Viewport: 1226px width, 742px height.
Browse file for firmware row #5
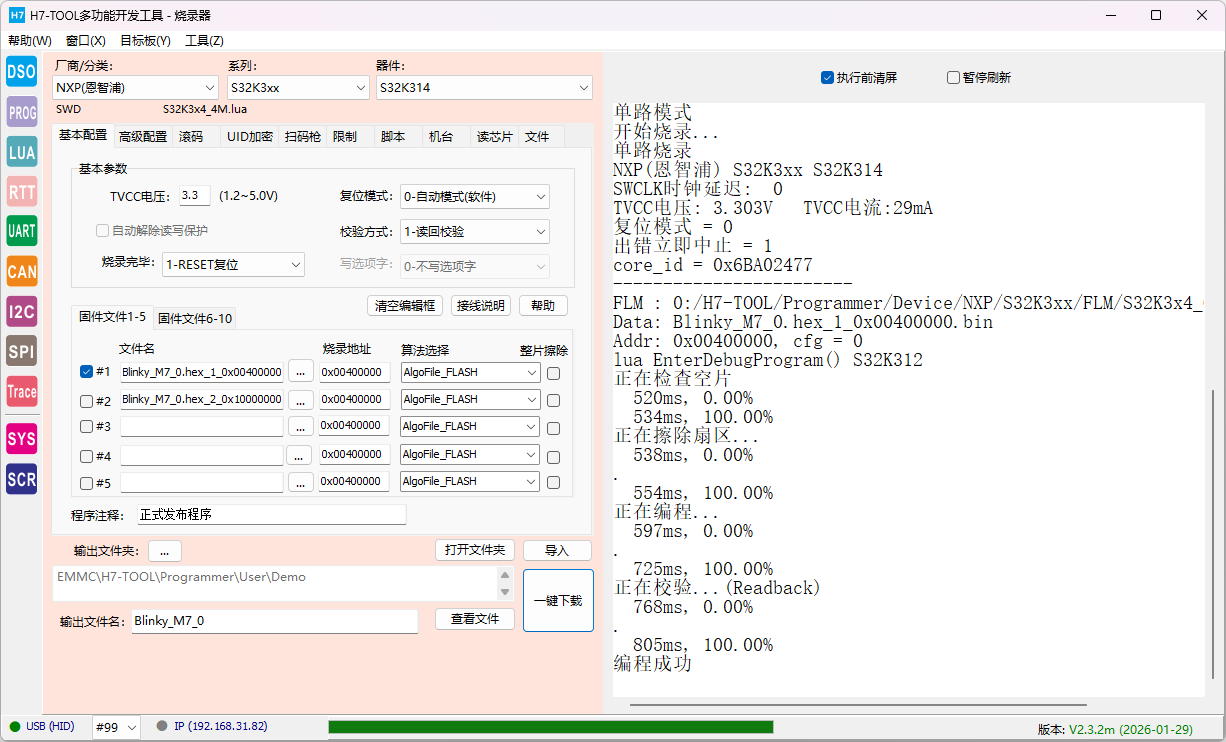pos(300,482)
